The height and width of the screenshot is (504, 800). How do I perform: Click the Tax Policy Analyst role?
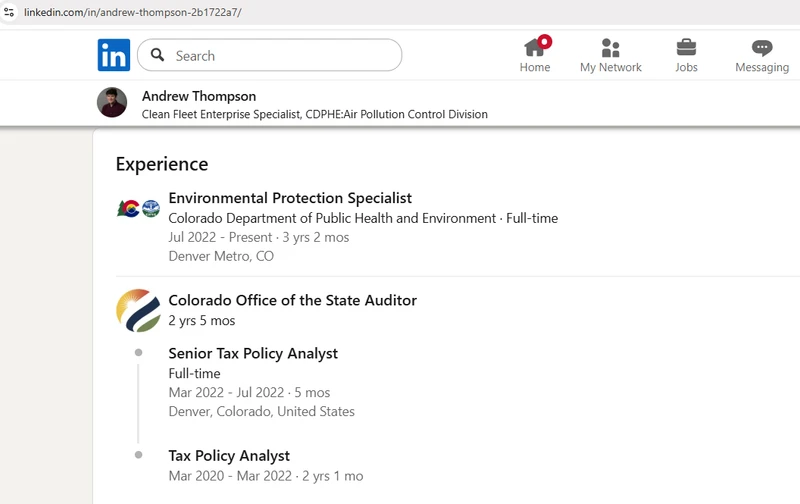click(x=229, y=456)
